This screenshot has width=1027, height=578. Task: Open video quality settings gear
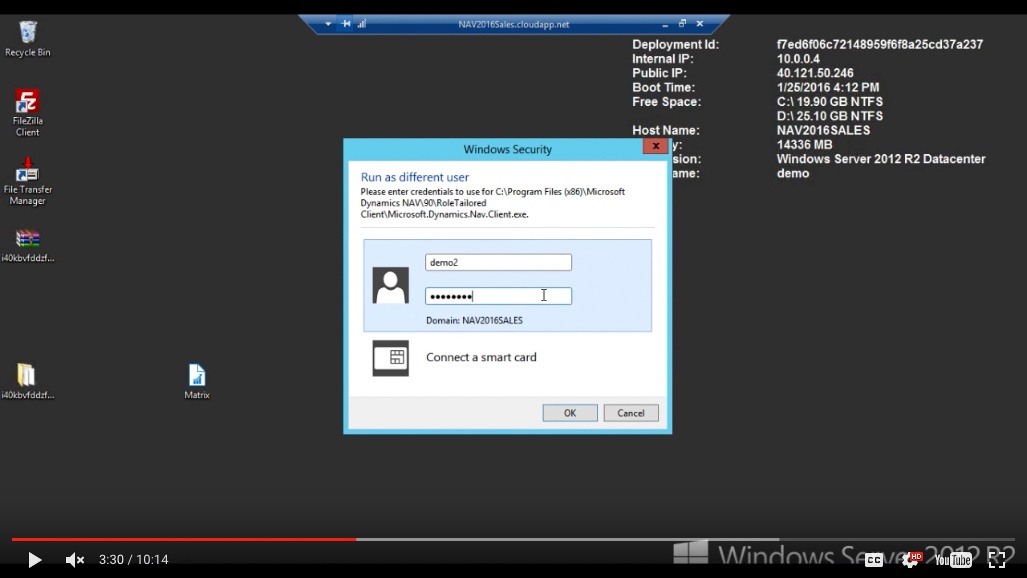(911, 560)
